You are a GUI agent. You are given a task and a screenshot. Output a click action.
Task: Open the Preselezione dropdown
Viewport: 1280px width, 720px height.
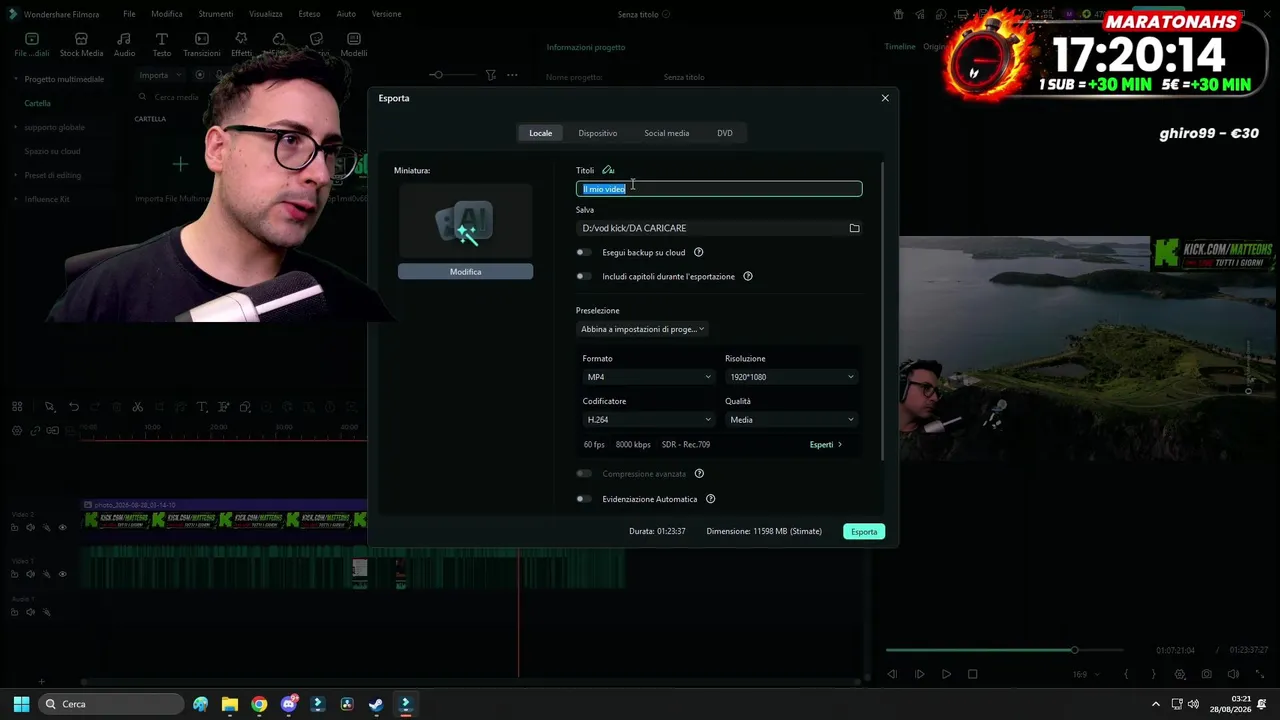[x=643, y=329]
